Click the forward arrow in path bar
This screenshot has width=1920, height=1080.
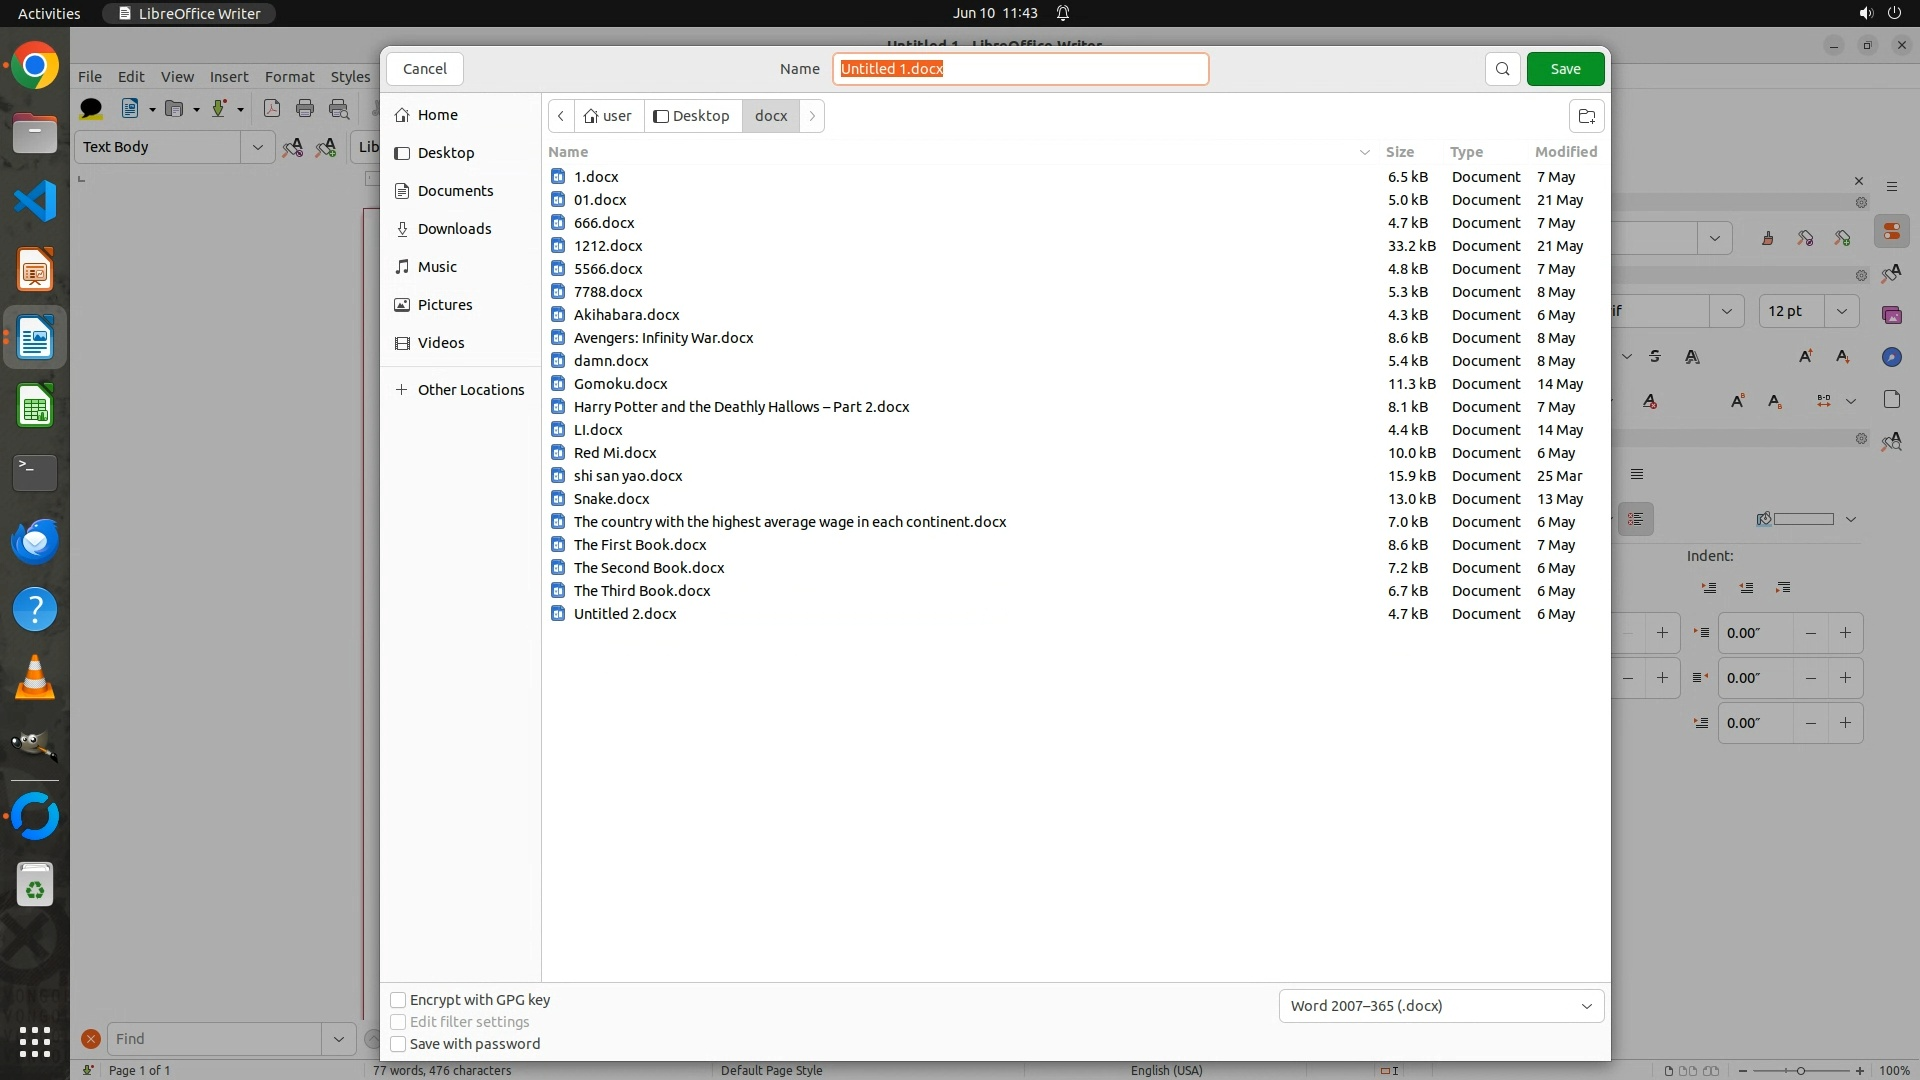(812, 116)
